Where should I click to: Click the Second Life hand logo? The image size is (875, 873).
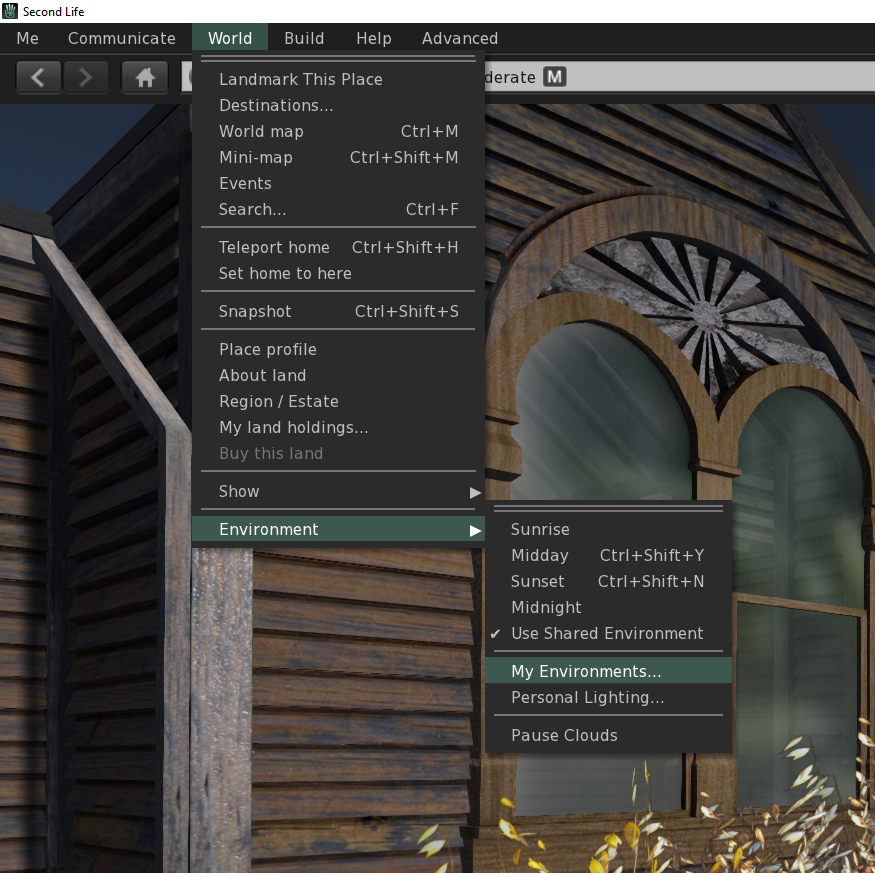pos(9,11)
